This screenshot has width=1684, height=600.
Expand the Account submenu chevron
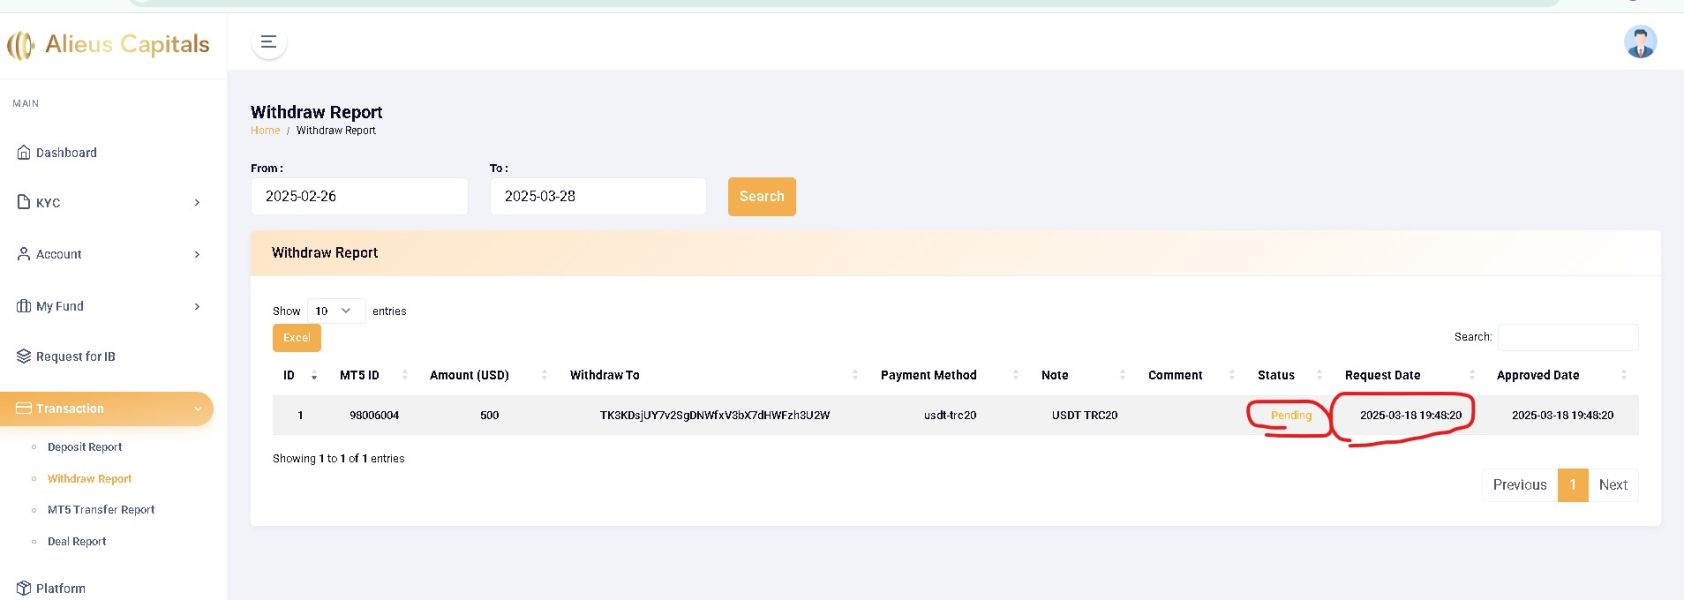coord(197,255)
